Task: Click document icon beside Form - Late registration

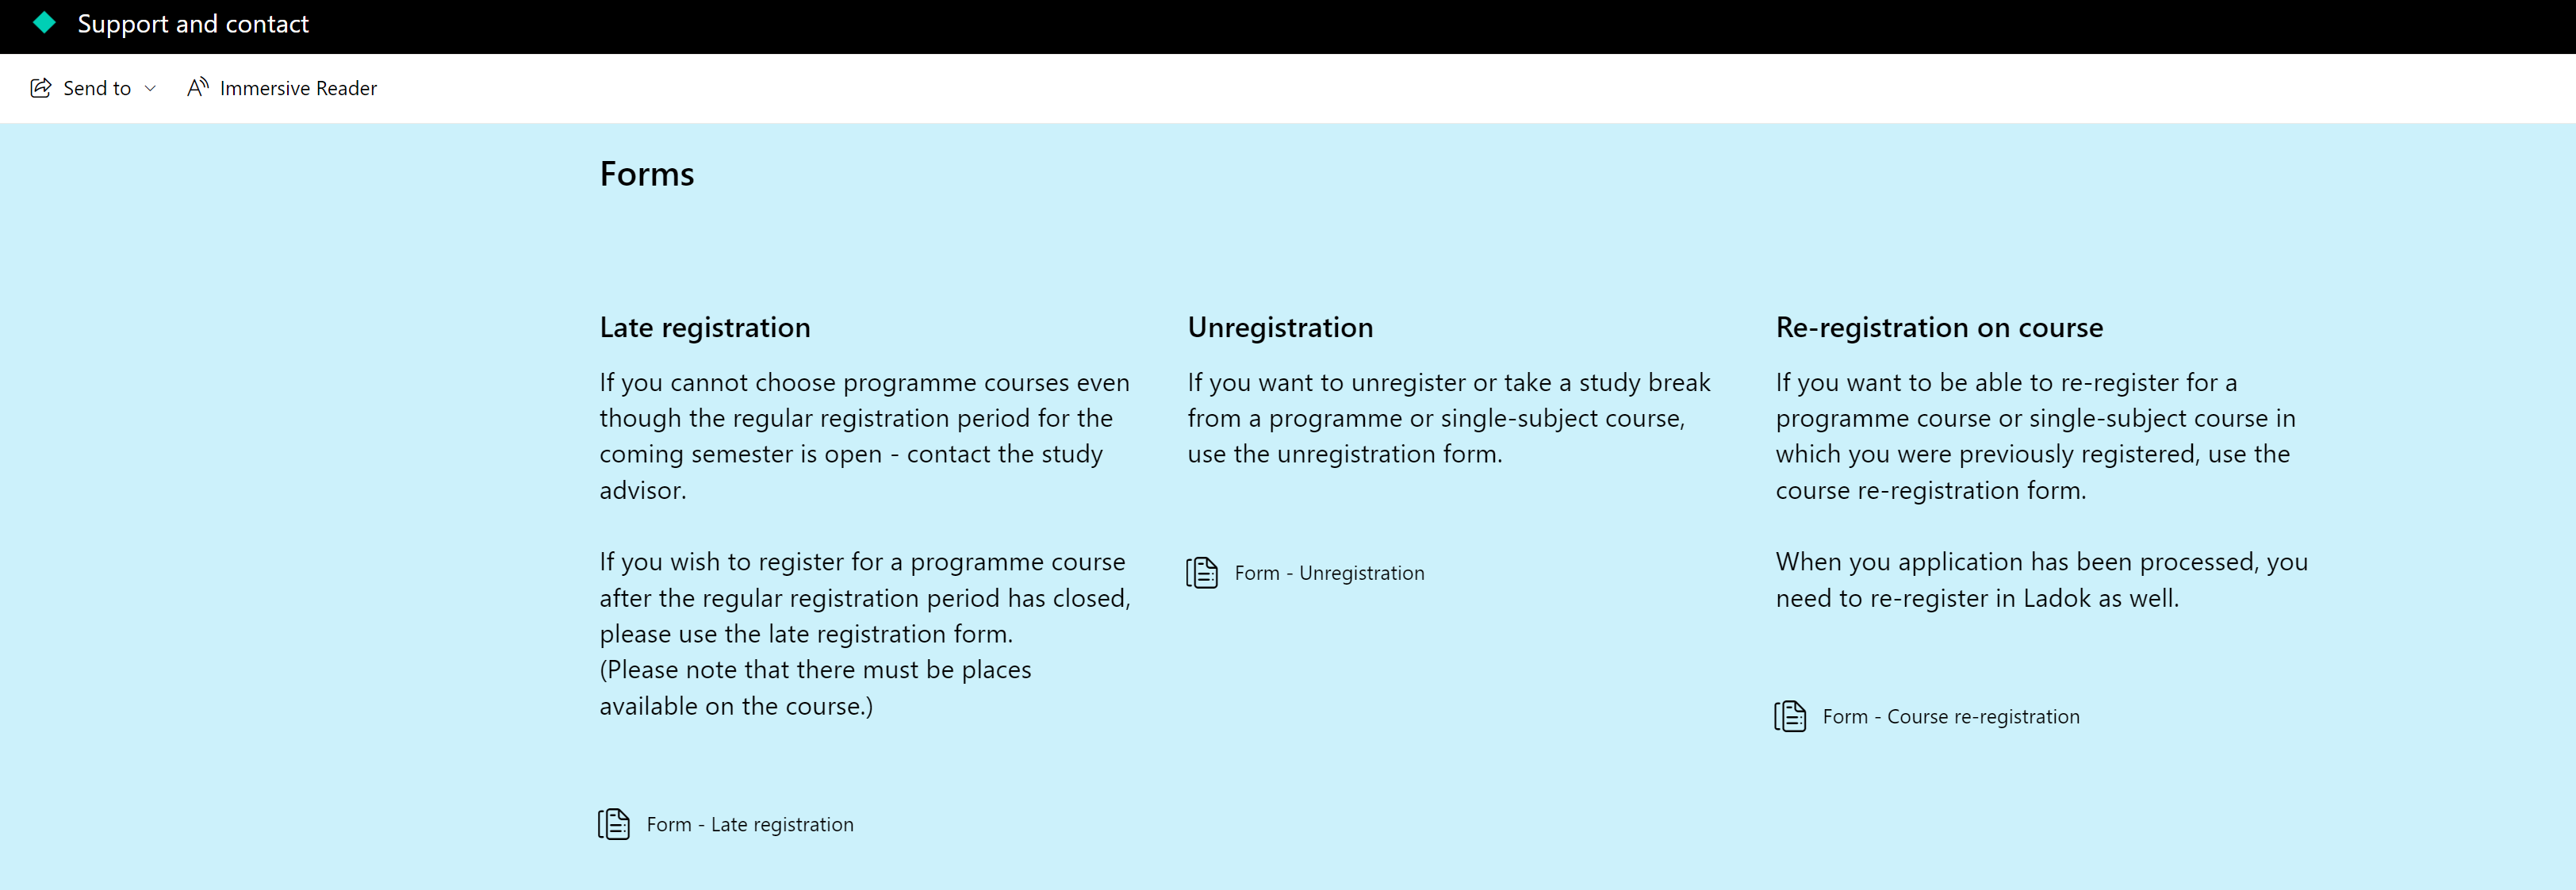Action: (x=614, y=824)
